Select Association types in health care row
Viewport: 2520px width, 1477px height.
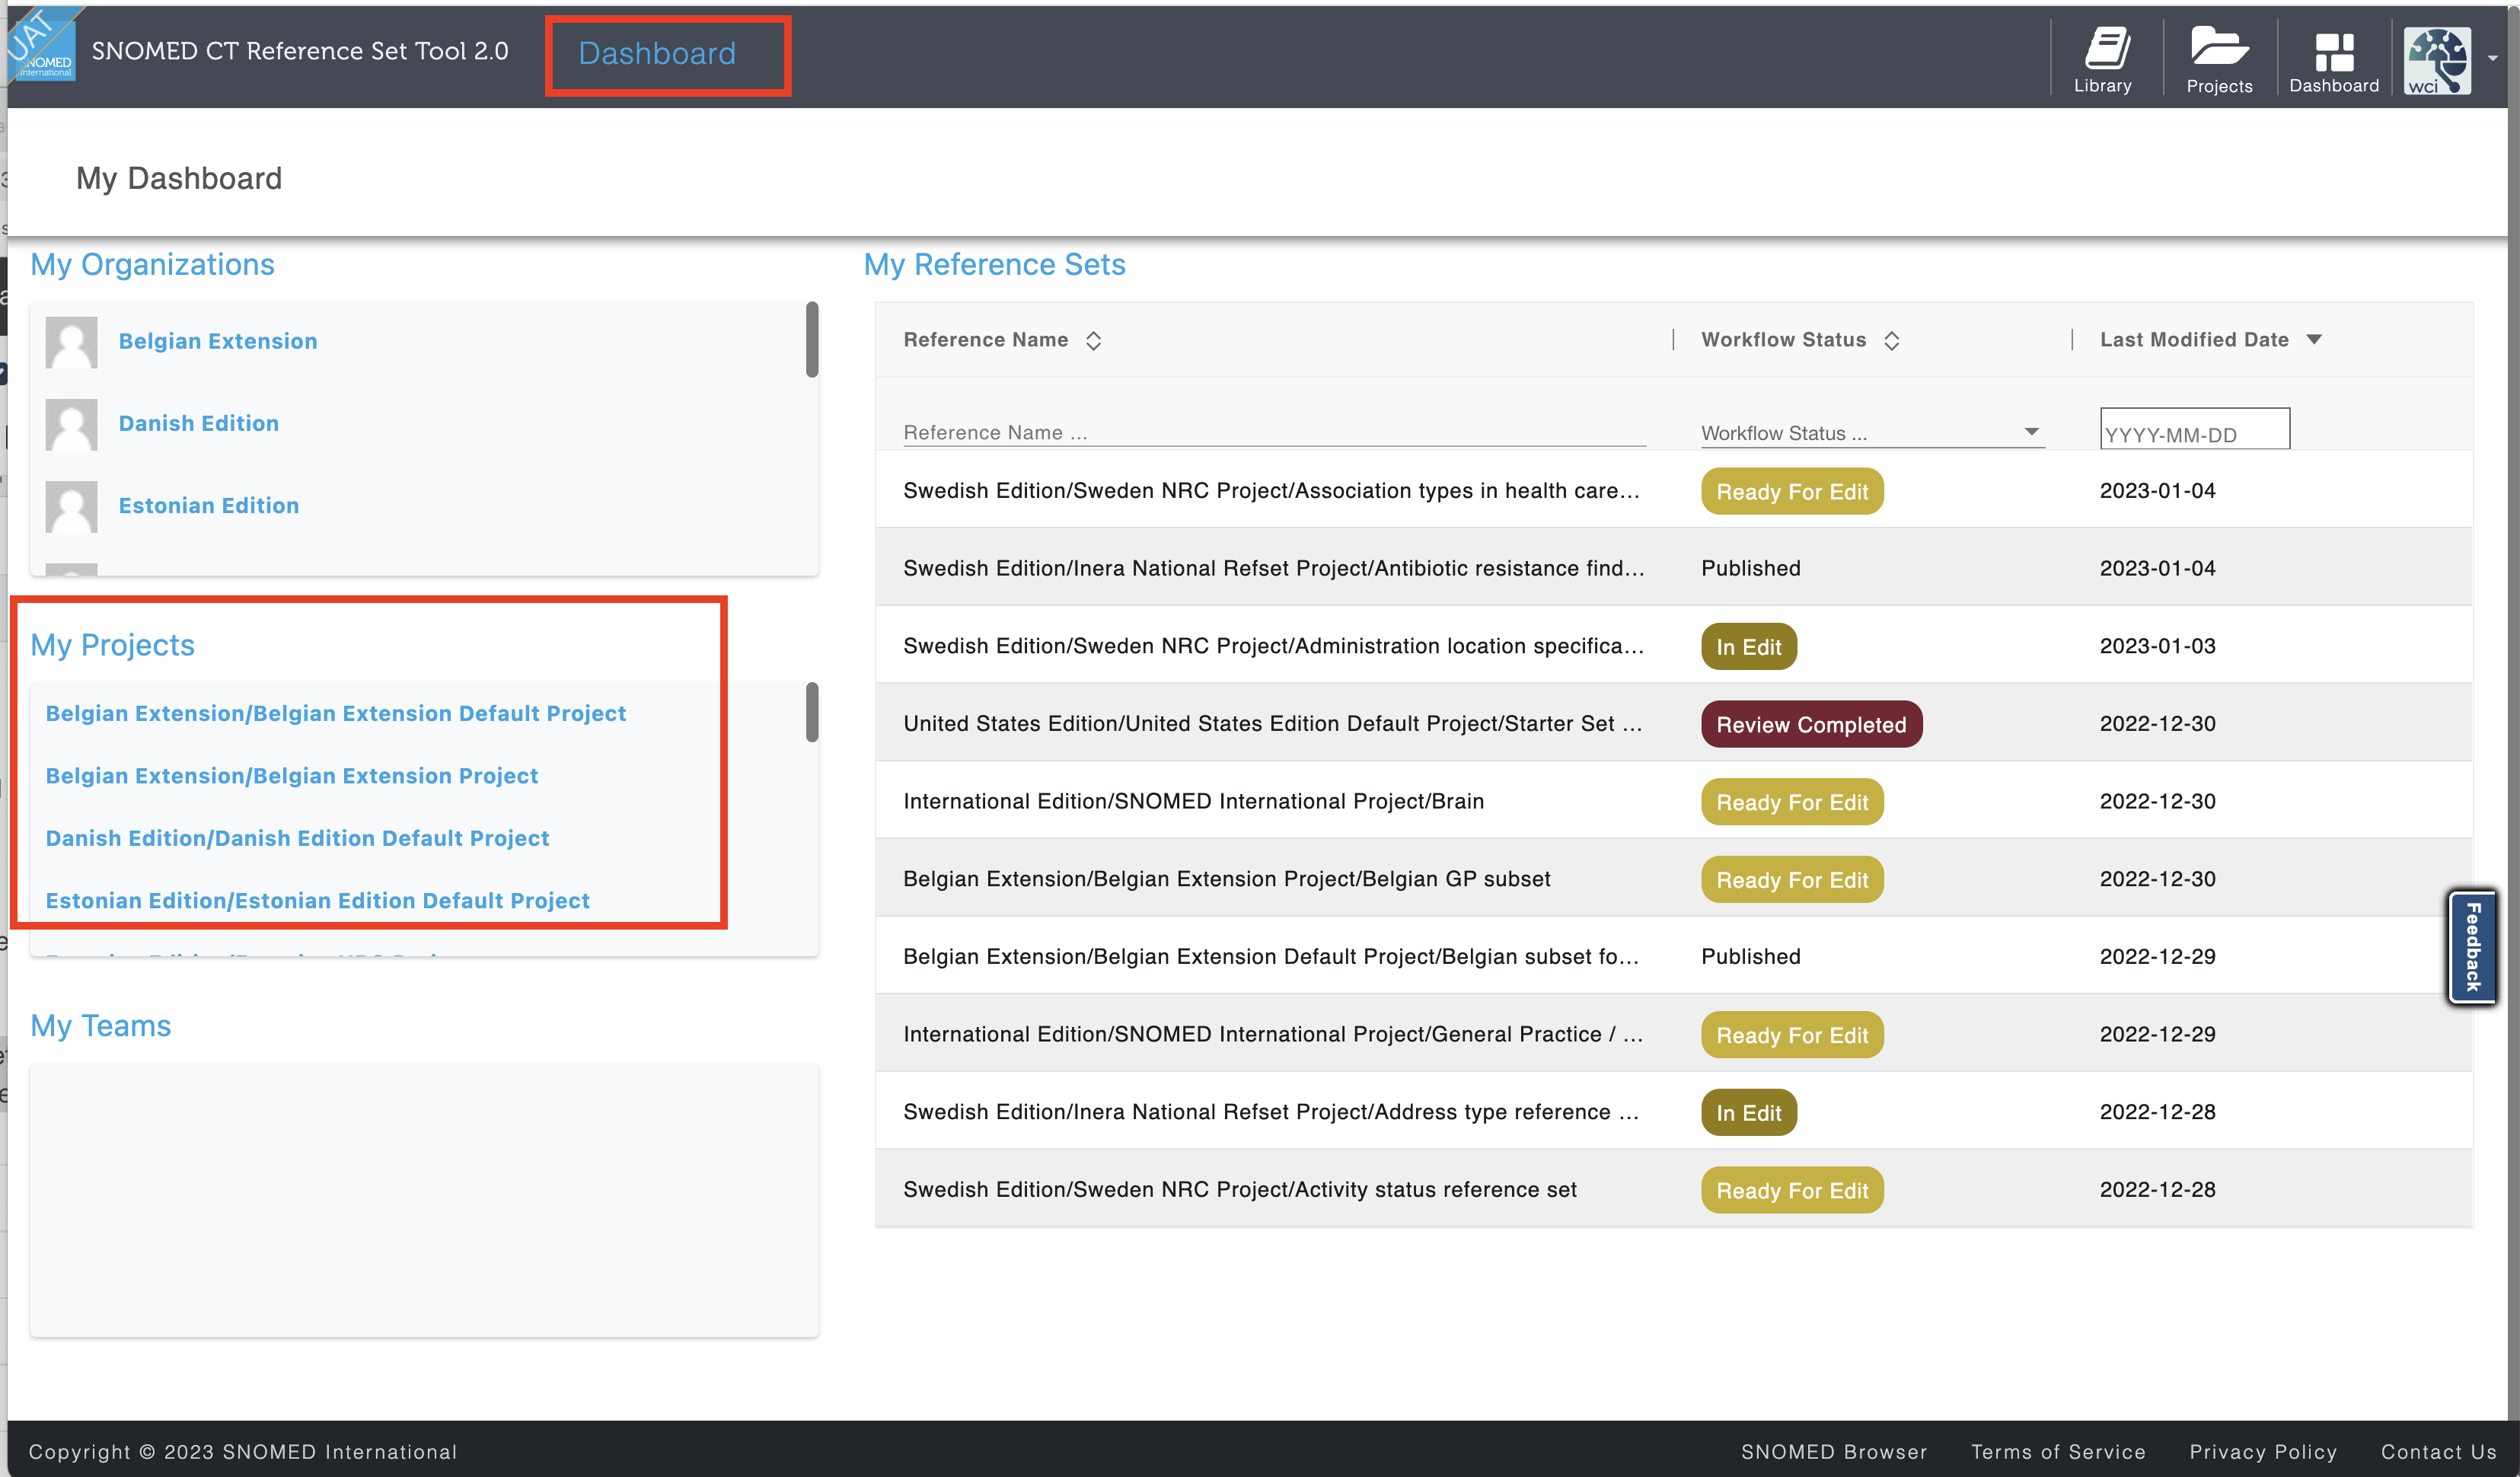click(1674, 490)
